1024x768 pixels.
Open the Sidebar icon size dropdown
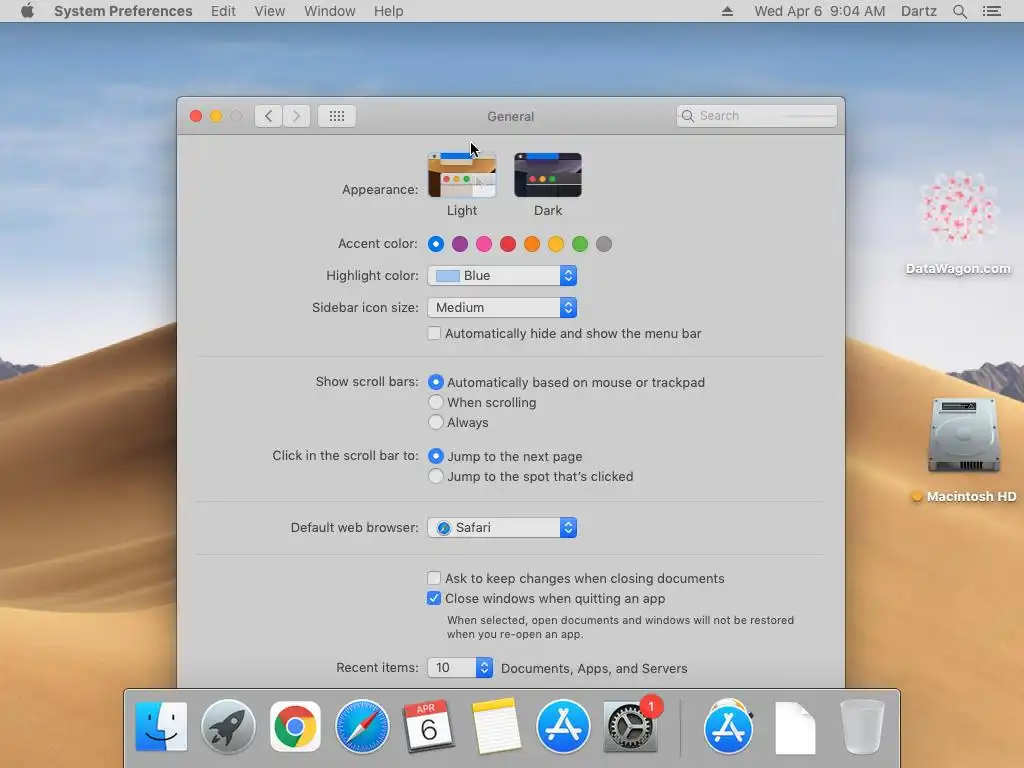502,308
